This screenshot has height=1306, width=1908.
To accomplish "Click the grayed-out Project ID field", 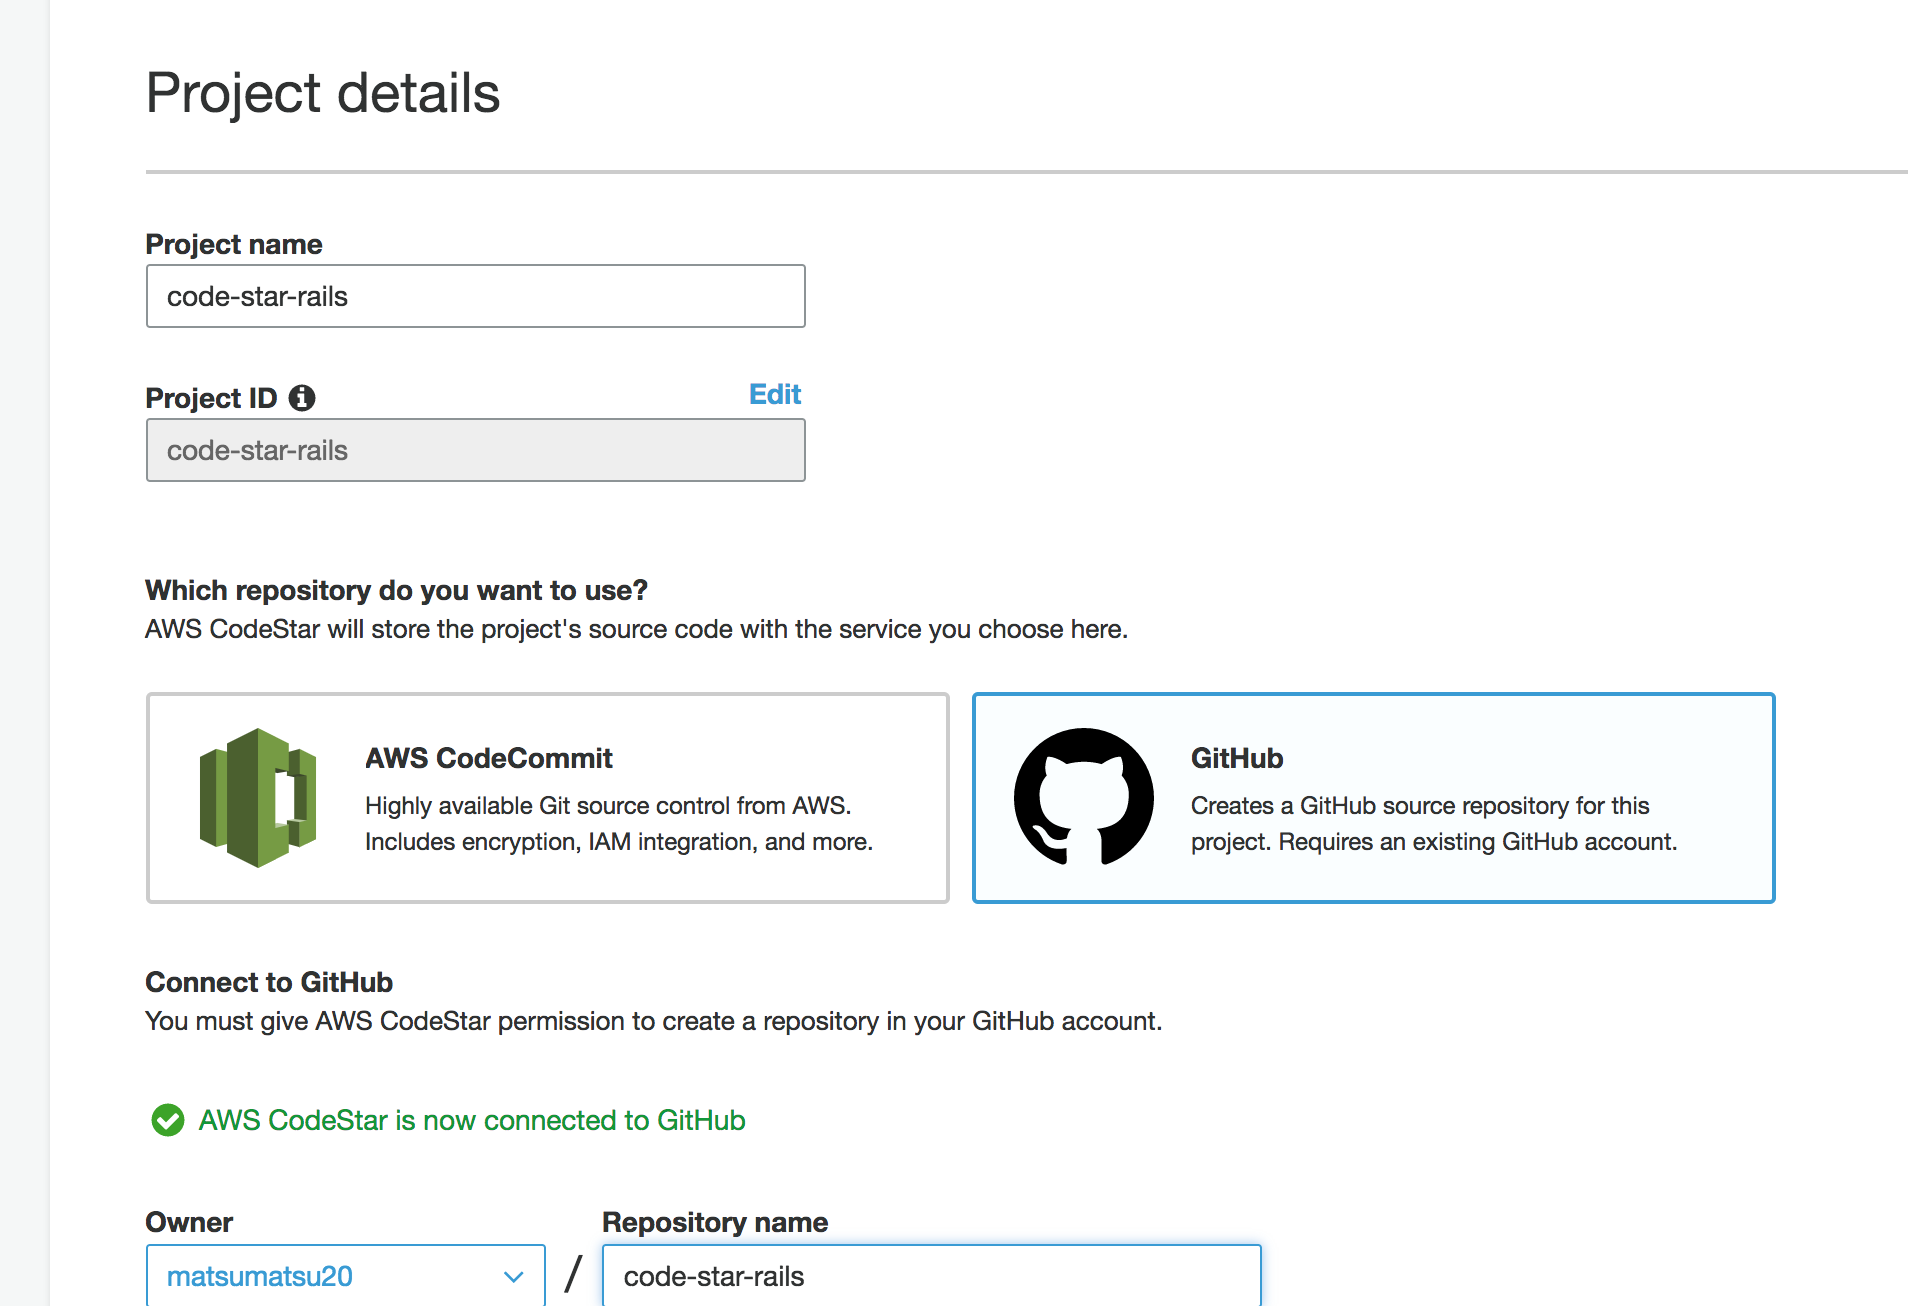I will point(475,450).
